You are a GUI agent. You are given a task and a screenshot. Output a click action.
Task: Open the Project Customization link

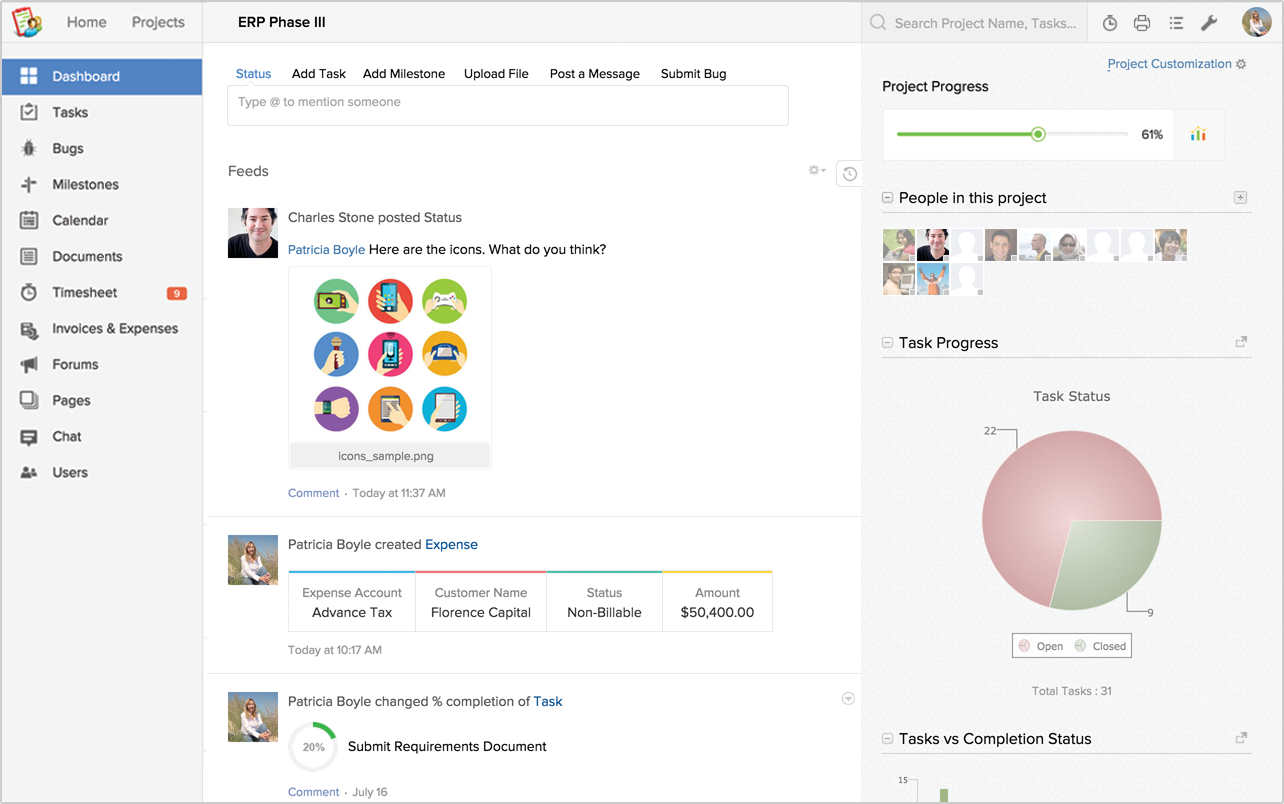click(1168, 63)
